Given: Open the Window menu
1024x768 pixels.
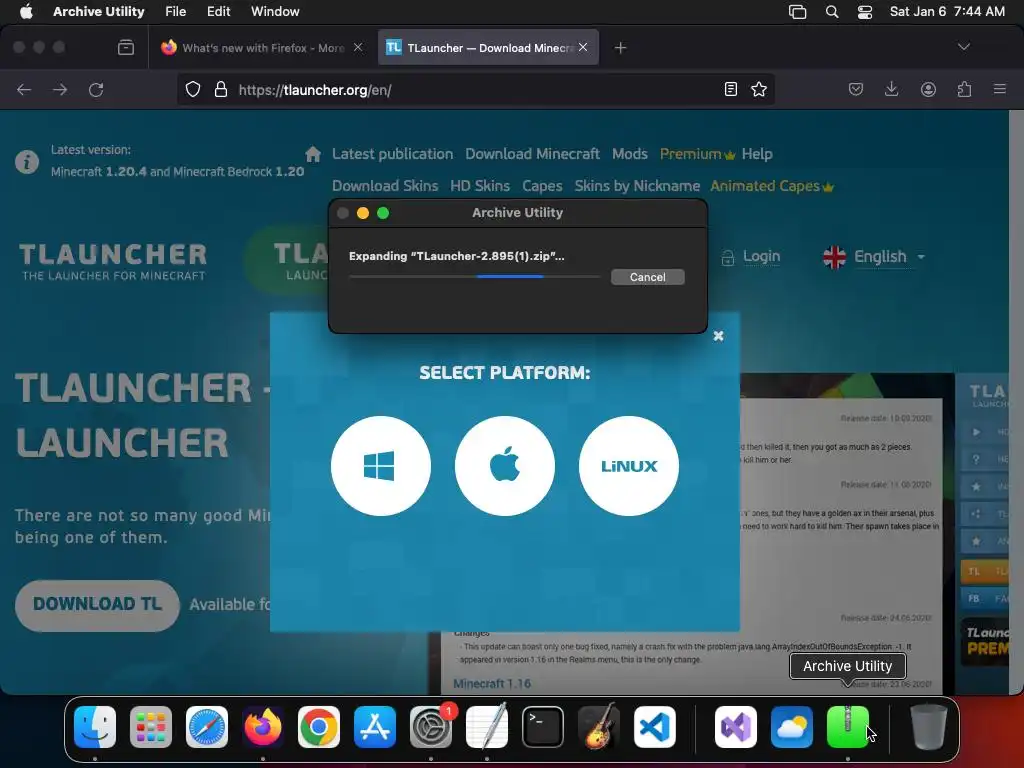Looking at the screenshot, I should pyautogui.click(x=275, y=11).
